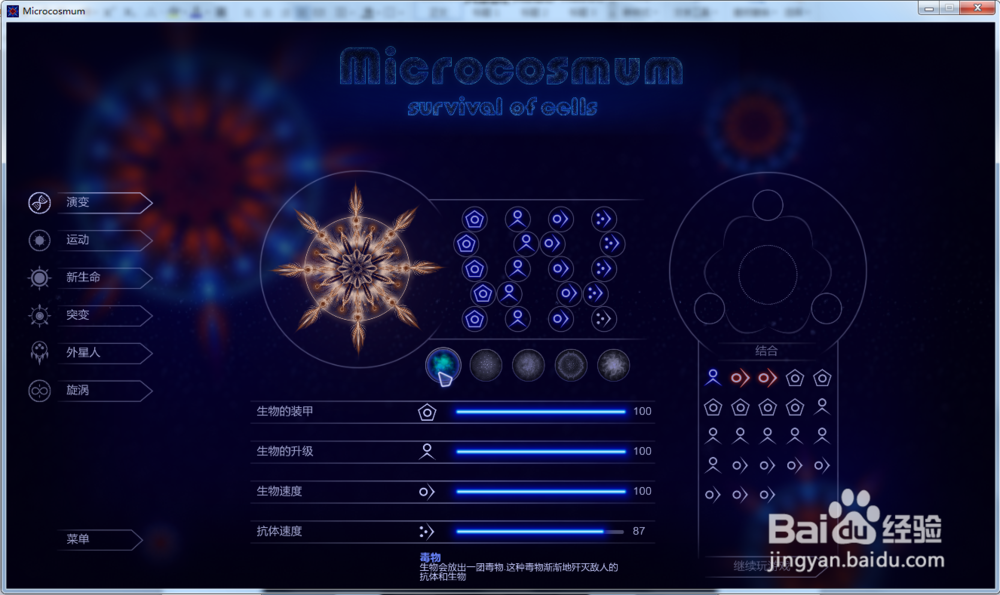This screenshot has height=595, width=1000.
Task: Pick the person gene starting fourth inventory row
Action: 712,466
